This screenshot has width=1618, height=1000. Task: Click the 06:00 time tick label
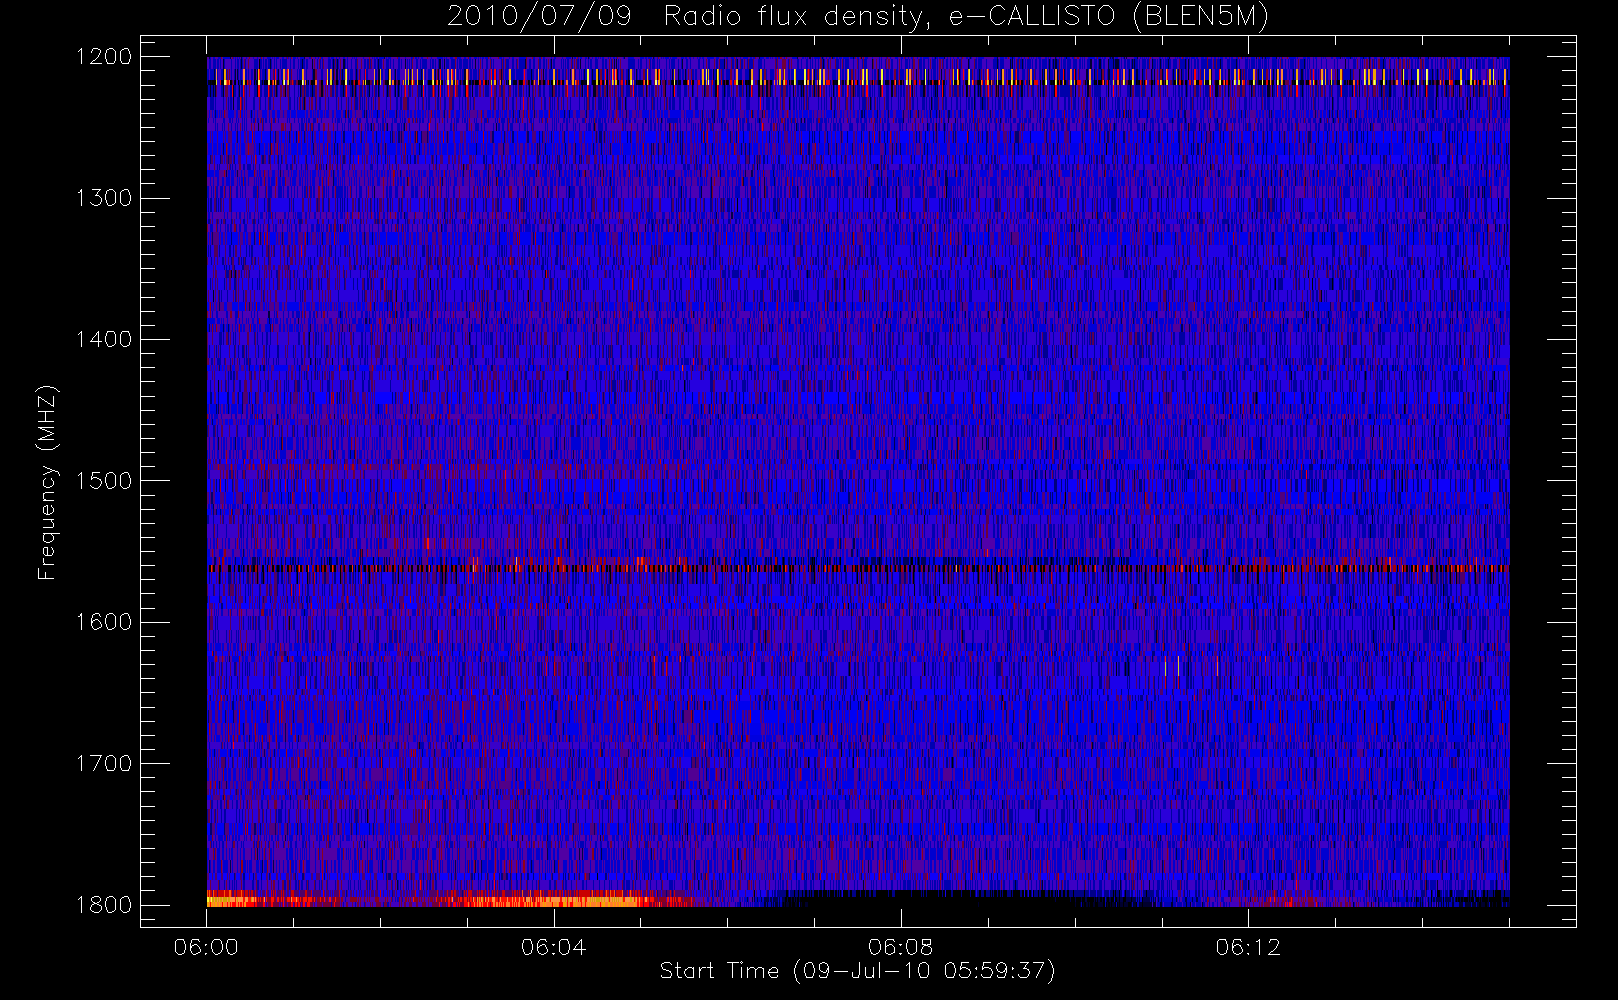click(206, 947)
